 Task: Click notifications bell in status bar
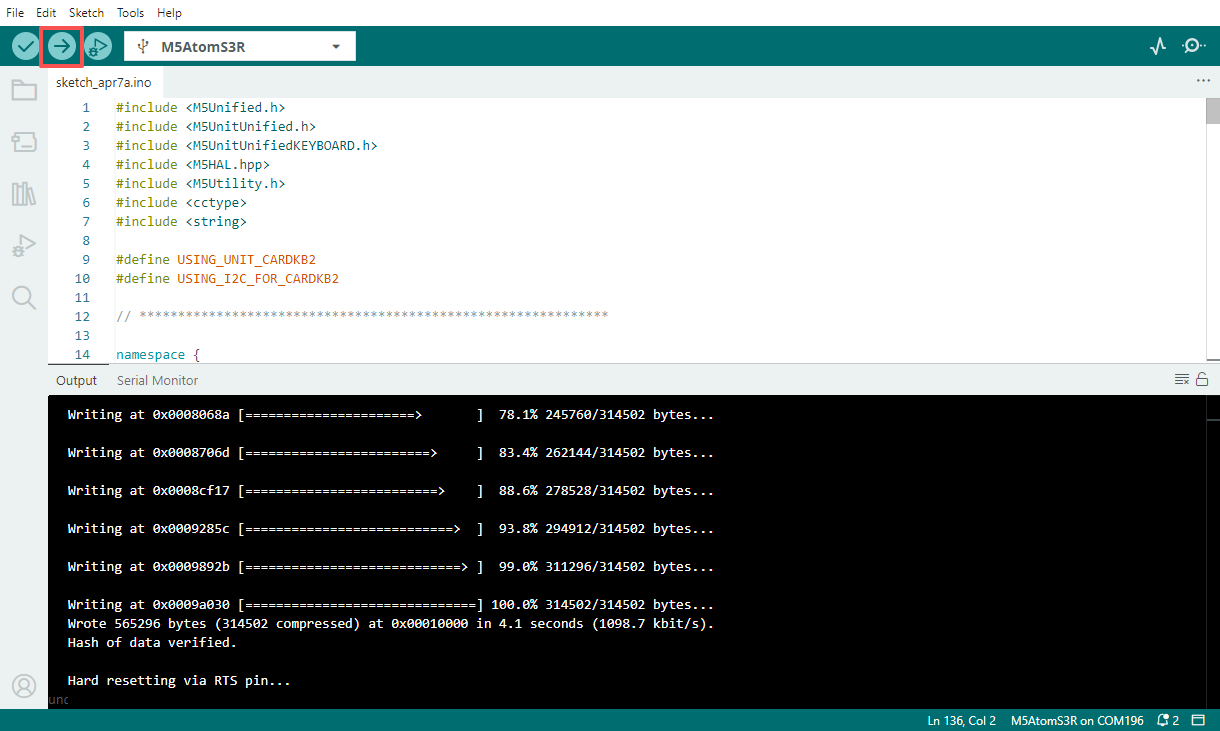1168,720
